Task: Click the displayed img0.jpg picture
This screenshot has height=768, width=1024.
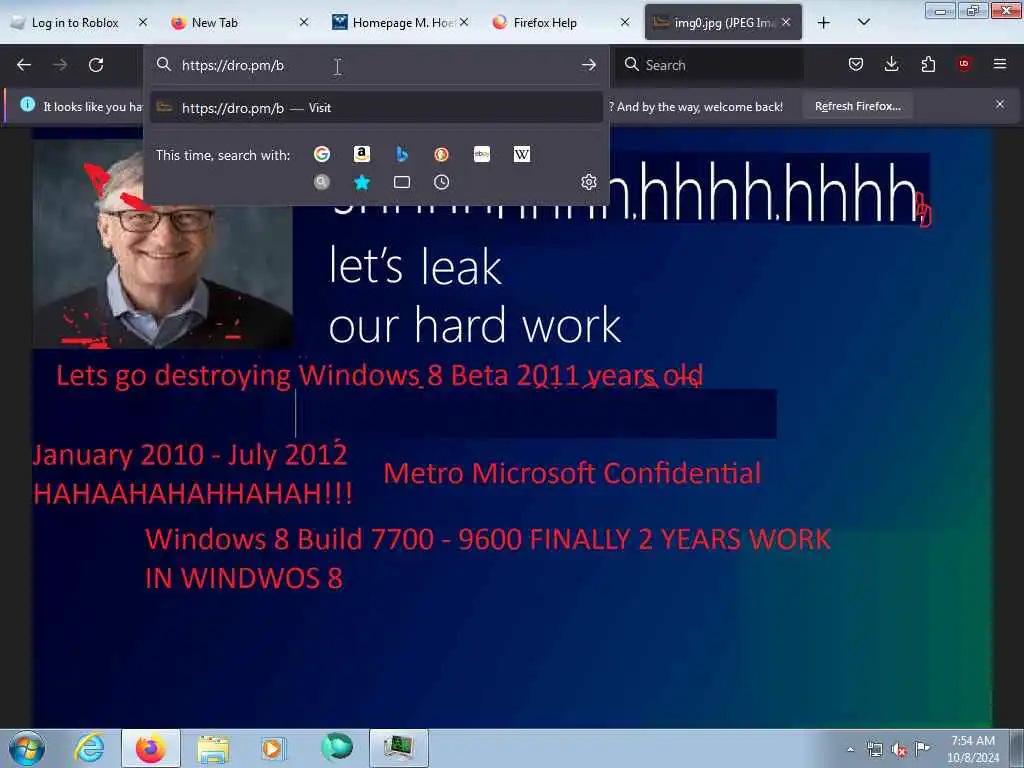Action: [x=512, y=428]
